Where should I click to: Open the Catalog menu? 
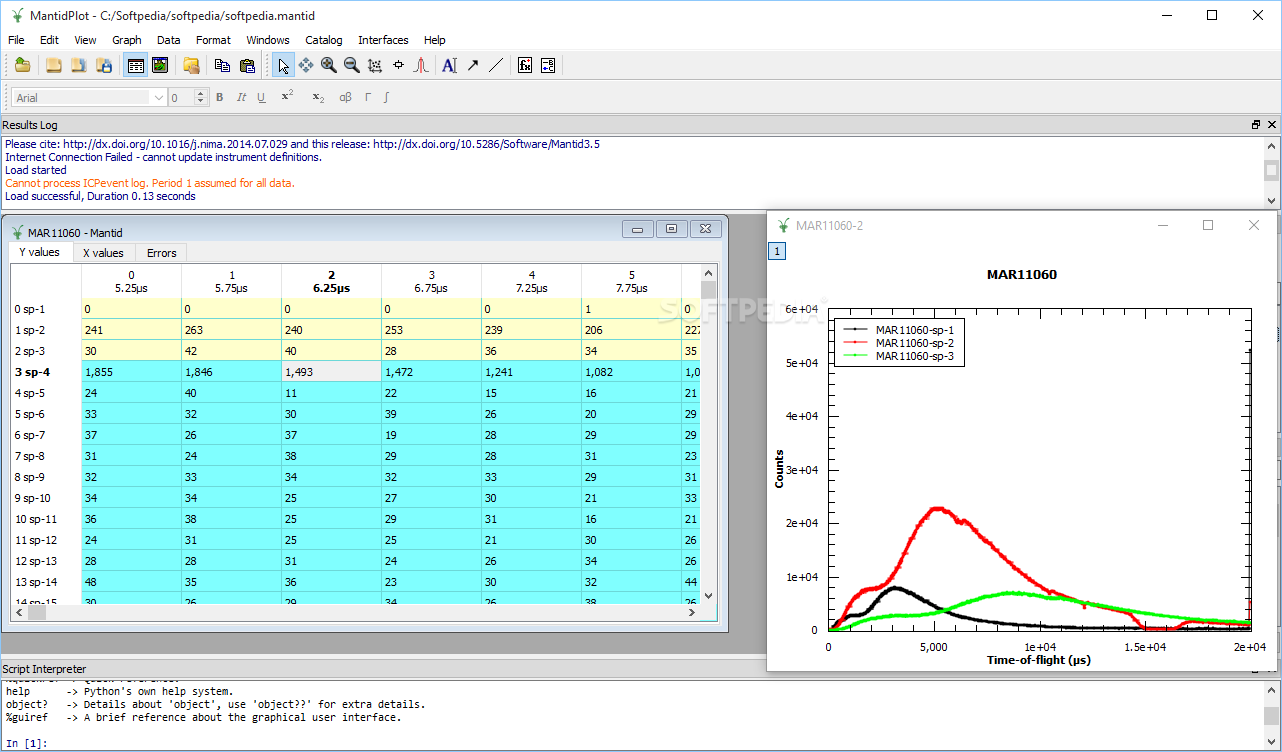(x=324, y=40)
